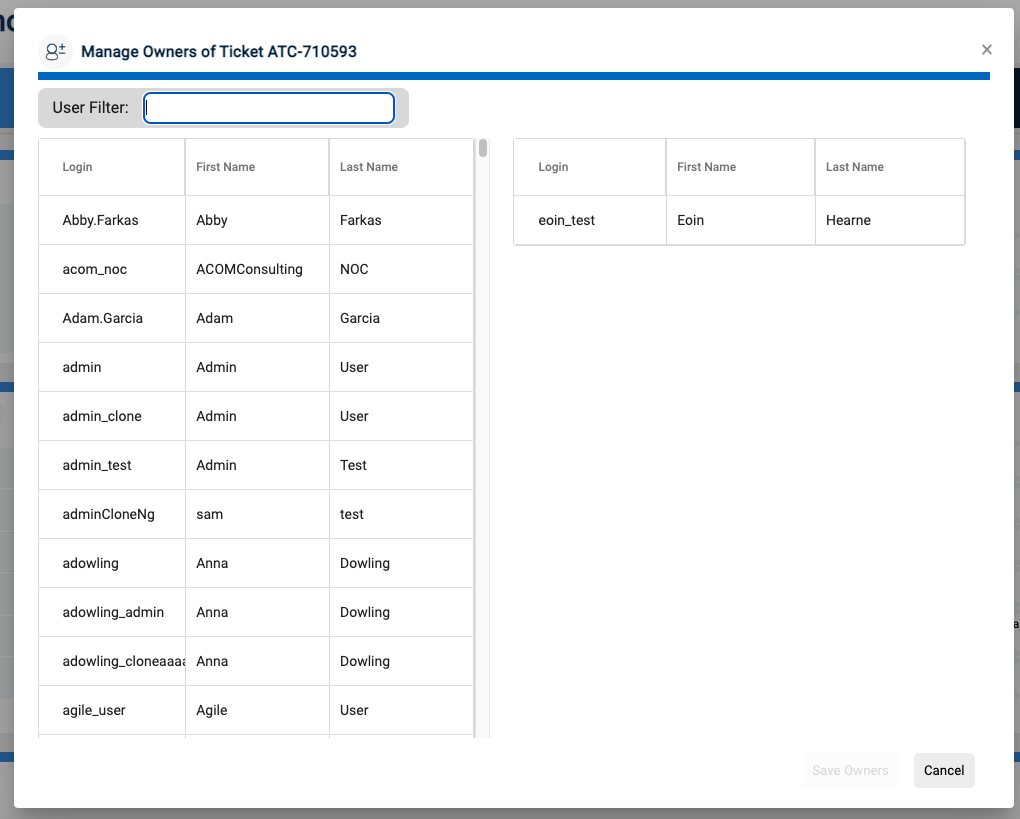1020x819 pixels.
Task: Select the agile_user row
Action: [94, 710]
